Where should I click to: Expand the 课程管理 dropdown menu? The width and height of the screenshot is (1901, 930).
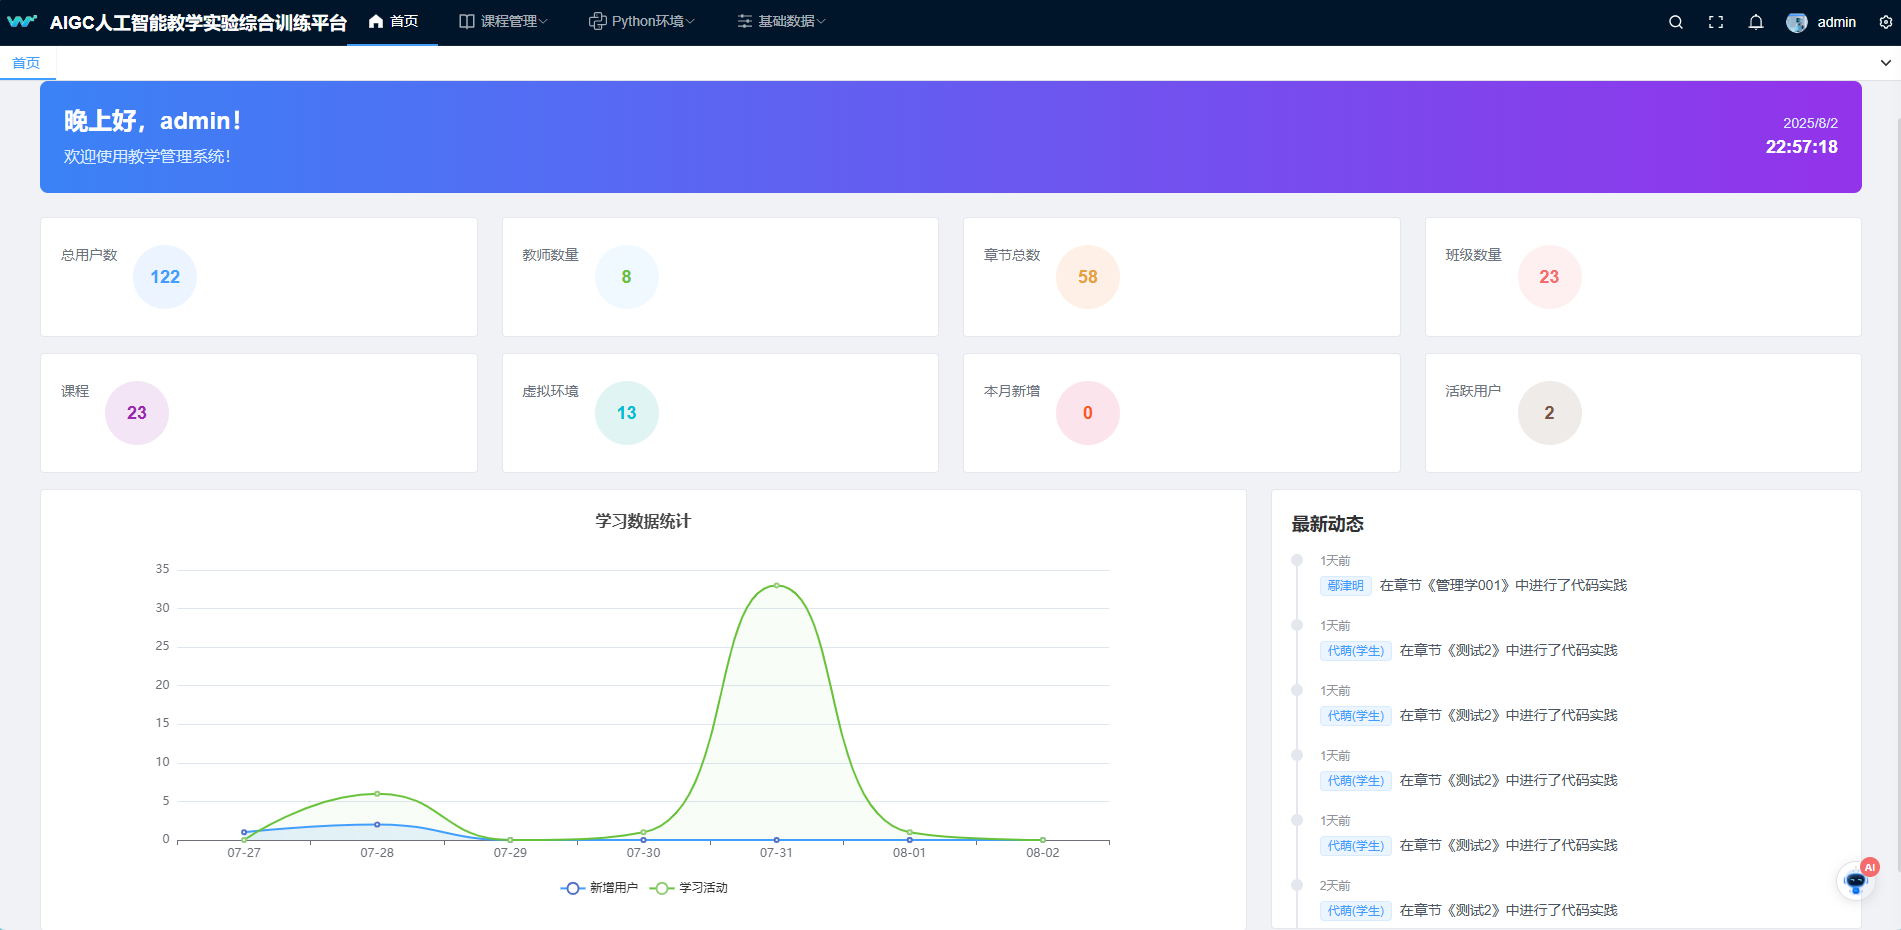point(503,21)
